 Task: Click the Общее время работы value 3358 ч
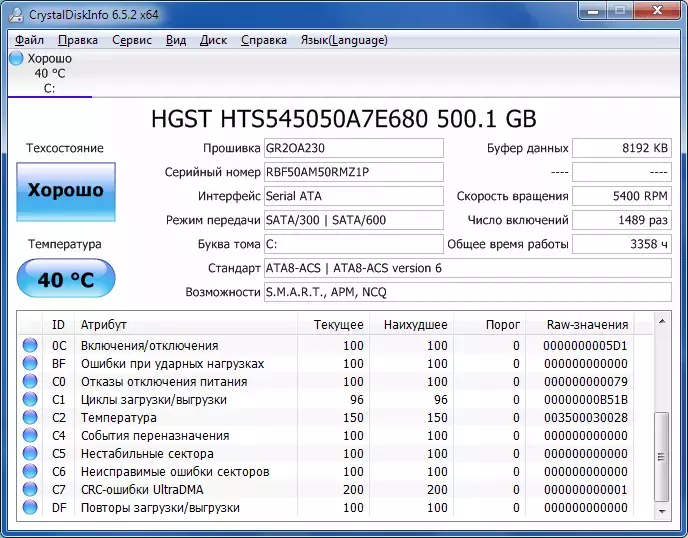tap(622, 244)
